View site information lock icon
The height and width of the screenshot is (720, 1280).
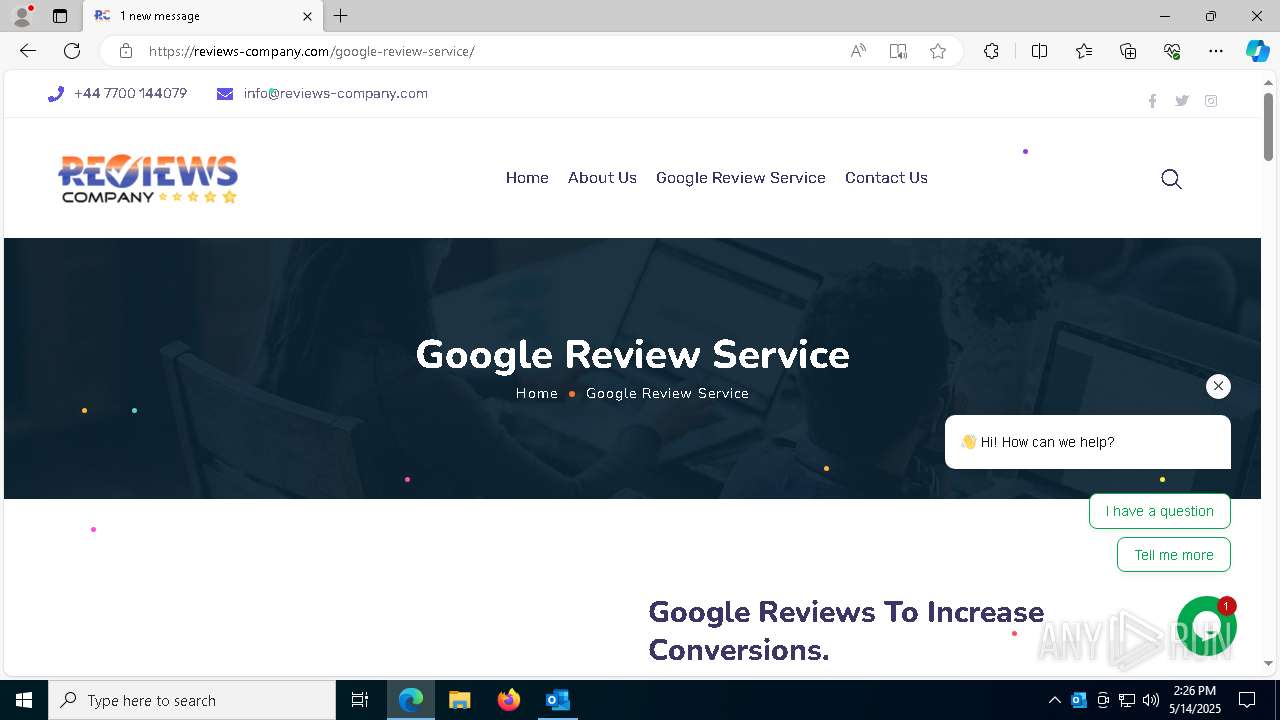[x=125, y=51]
